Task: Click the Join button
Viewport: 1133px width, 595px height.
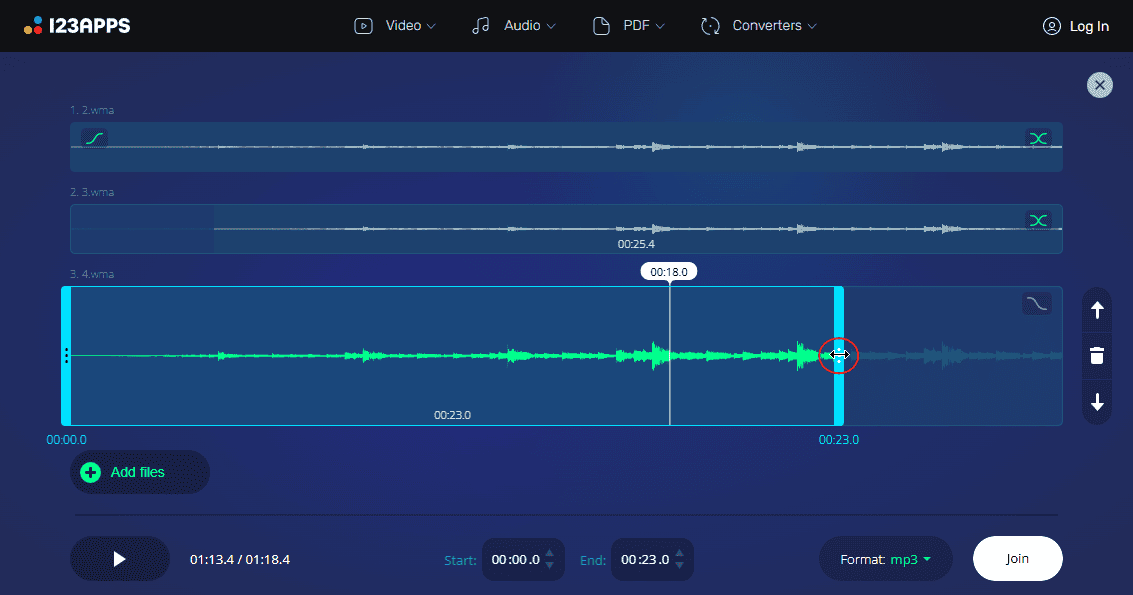Action: [x=1017, y=559]
